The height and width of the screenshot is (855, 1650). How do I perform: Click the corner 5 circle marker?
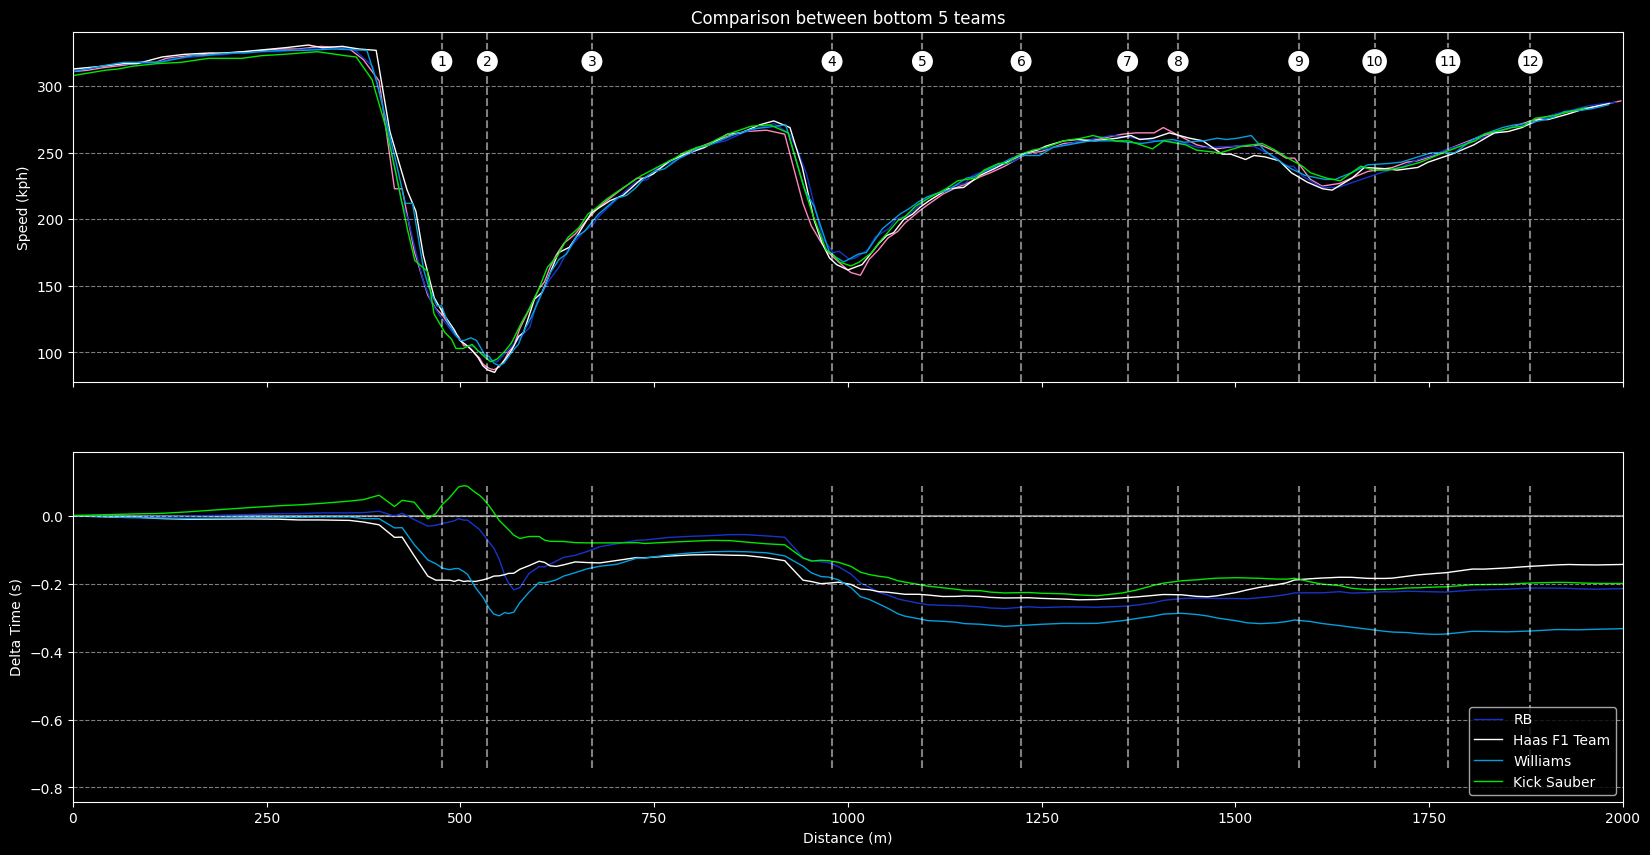pos(922,62)
